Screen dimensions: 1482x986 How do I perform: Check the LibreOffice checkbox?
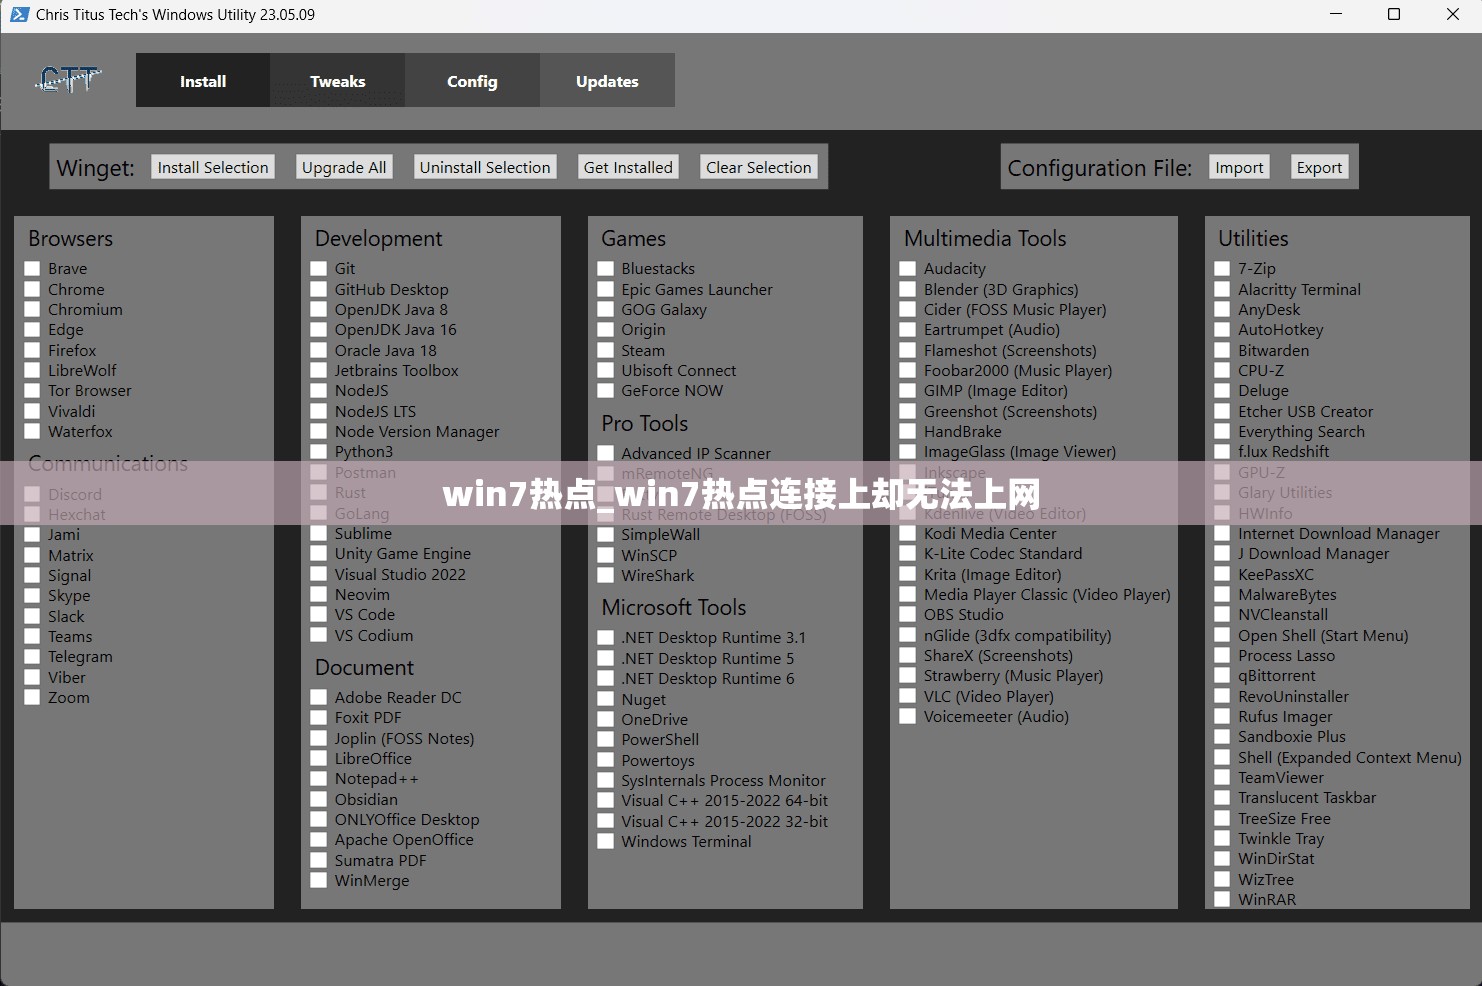point(319,759)
